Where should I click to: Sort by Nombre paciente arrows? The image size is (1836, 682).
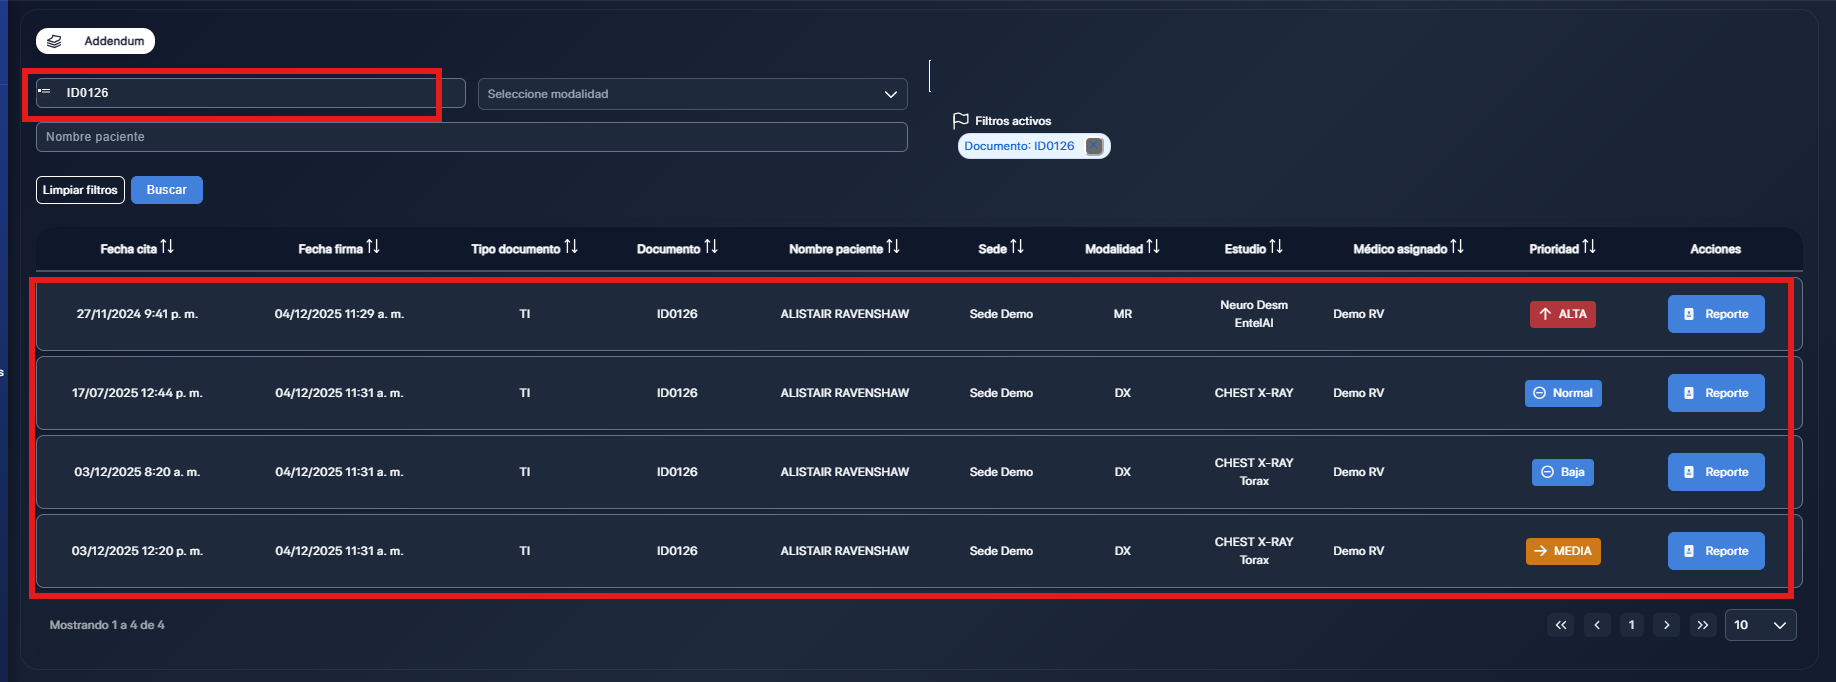[x=893, y=247]
